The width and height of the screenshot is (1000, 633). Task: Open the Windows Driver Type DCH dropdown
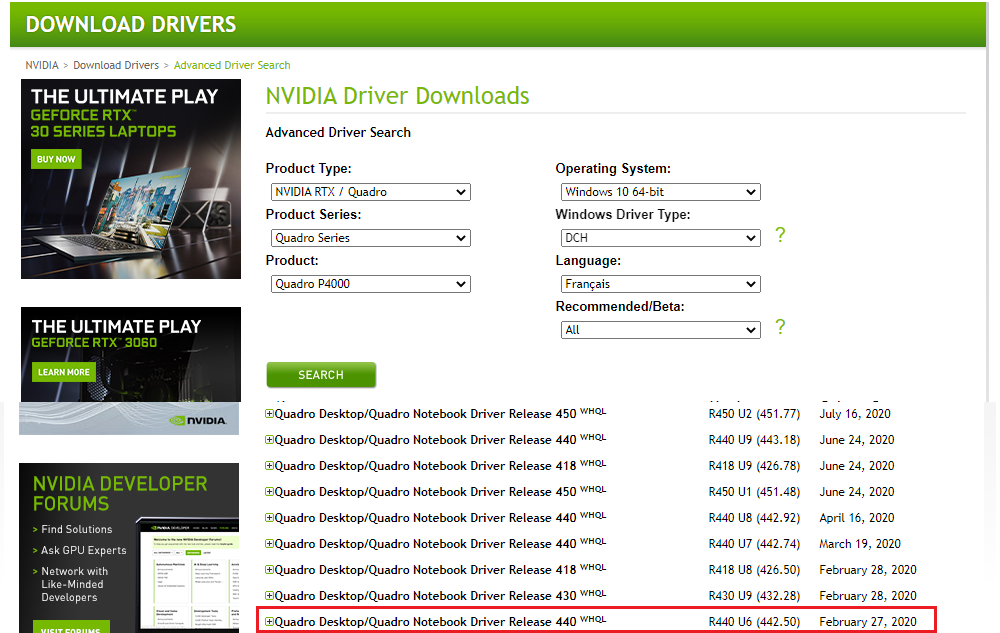point(660,238)
